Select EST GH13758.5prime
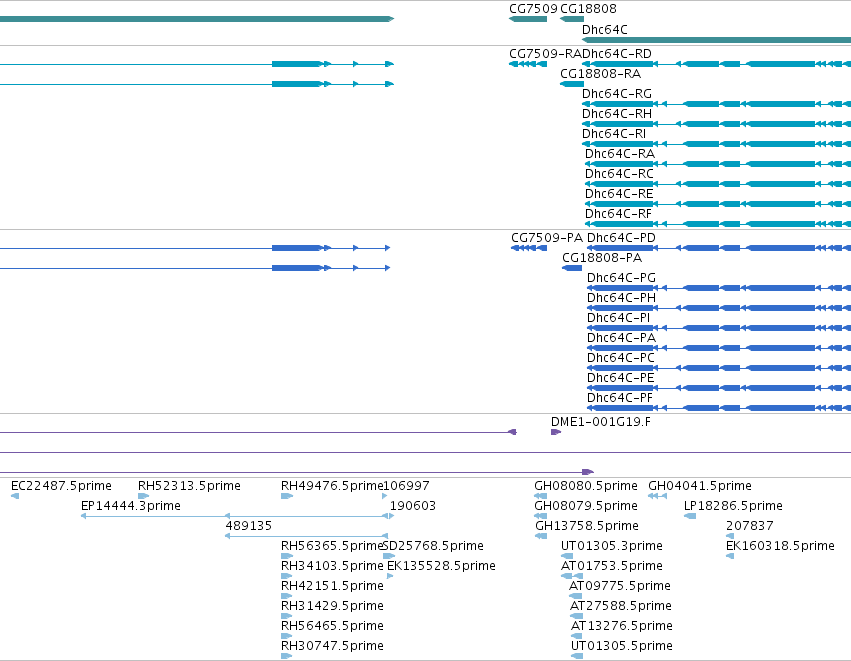This screenshot has height=661, width=851. pyautogui.click(x=587, y=526)
